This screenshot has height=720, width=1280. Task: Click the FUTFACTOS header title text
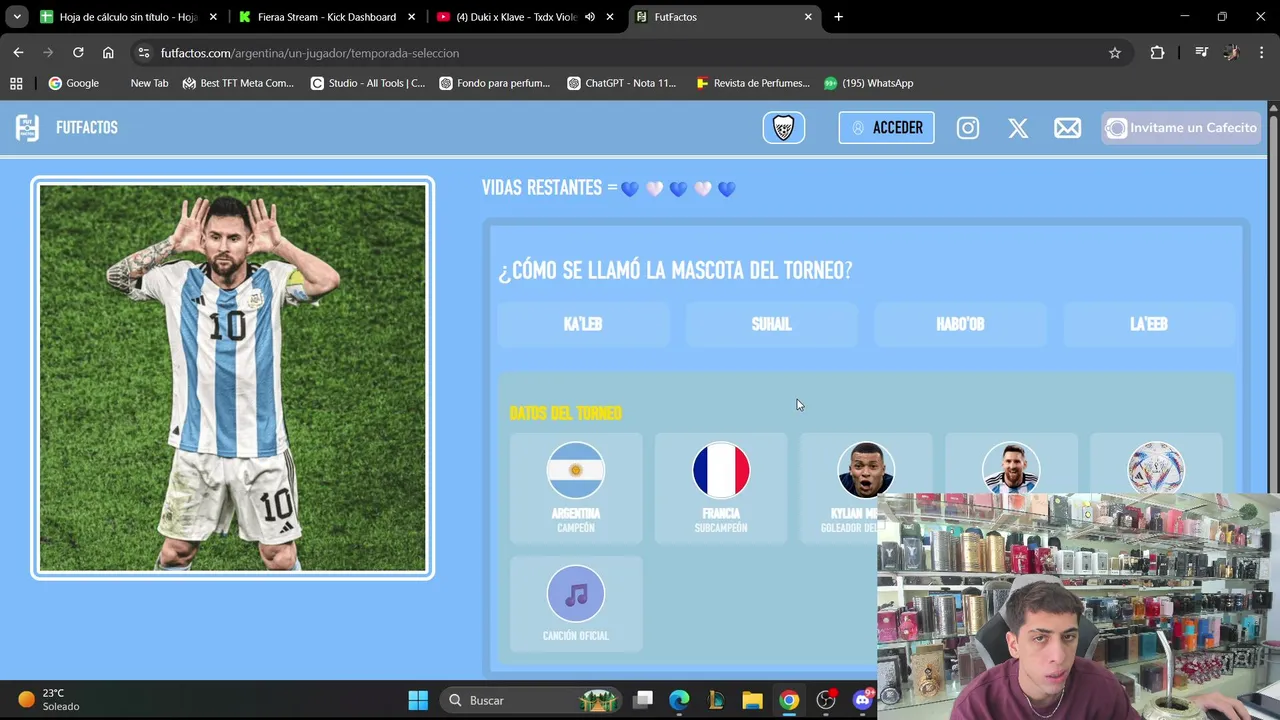tap(87, 128)
